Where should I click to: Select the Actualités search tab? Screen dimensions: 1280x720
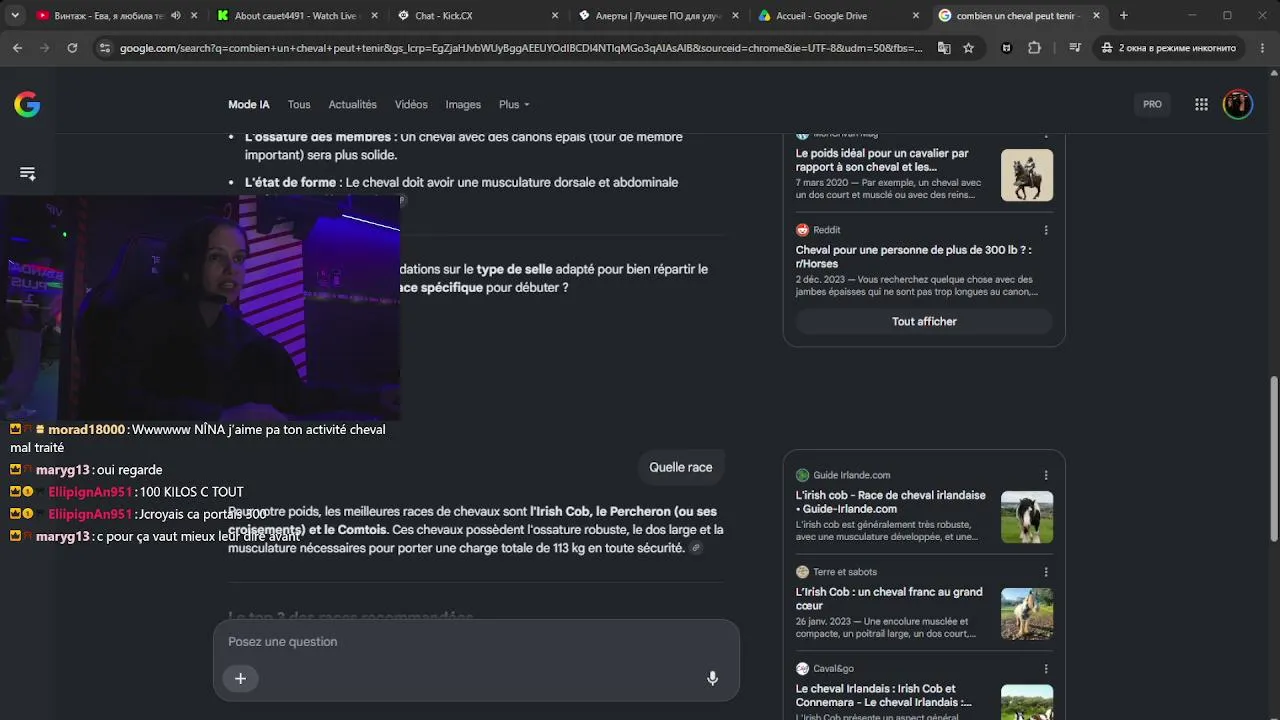(x=353, y=104)
